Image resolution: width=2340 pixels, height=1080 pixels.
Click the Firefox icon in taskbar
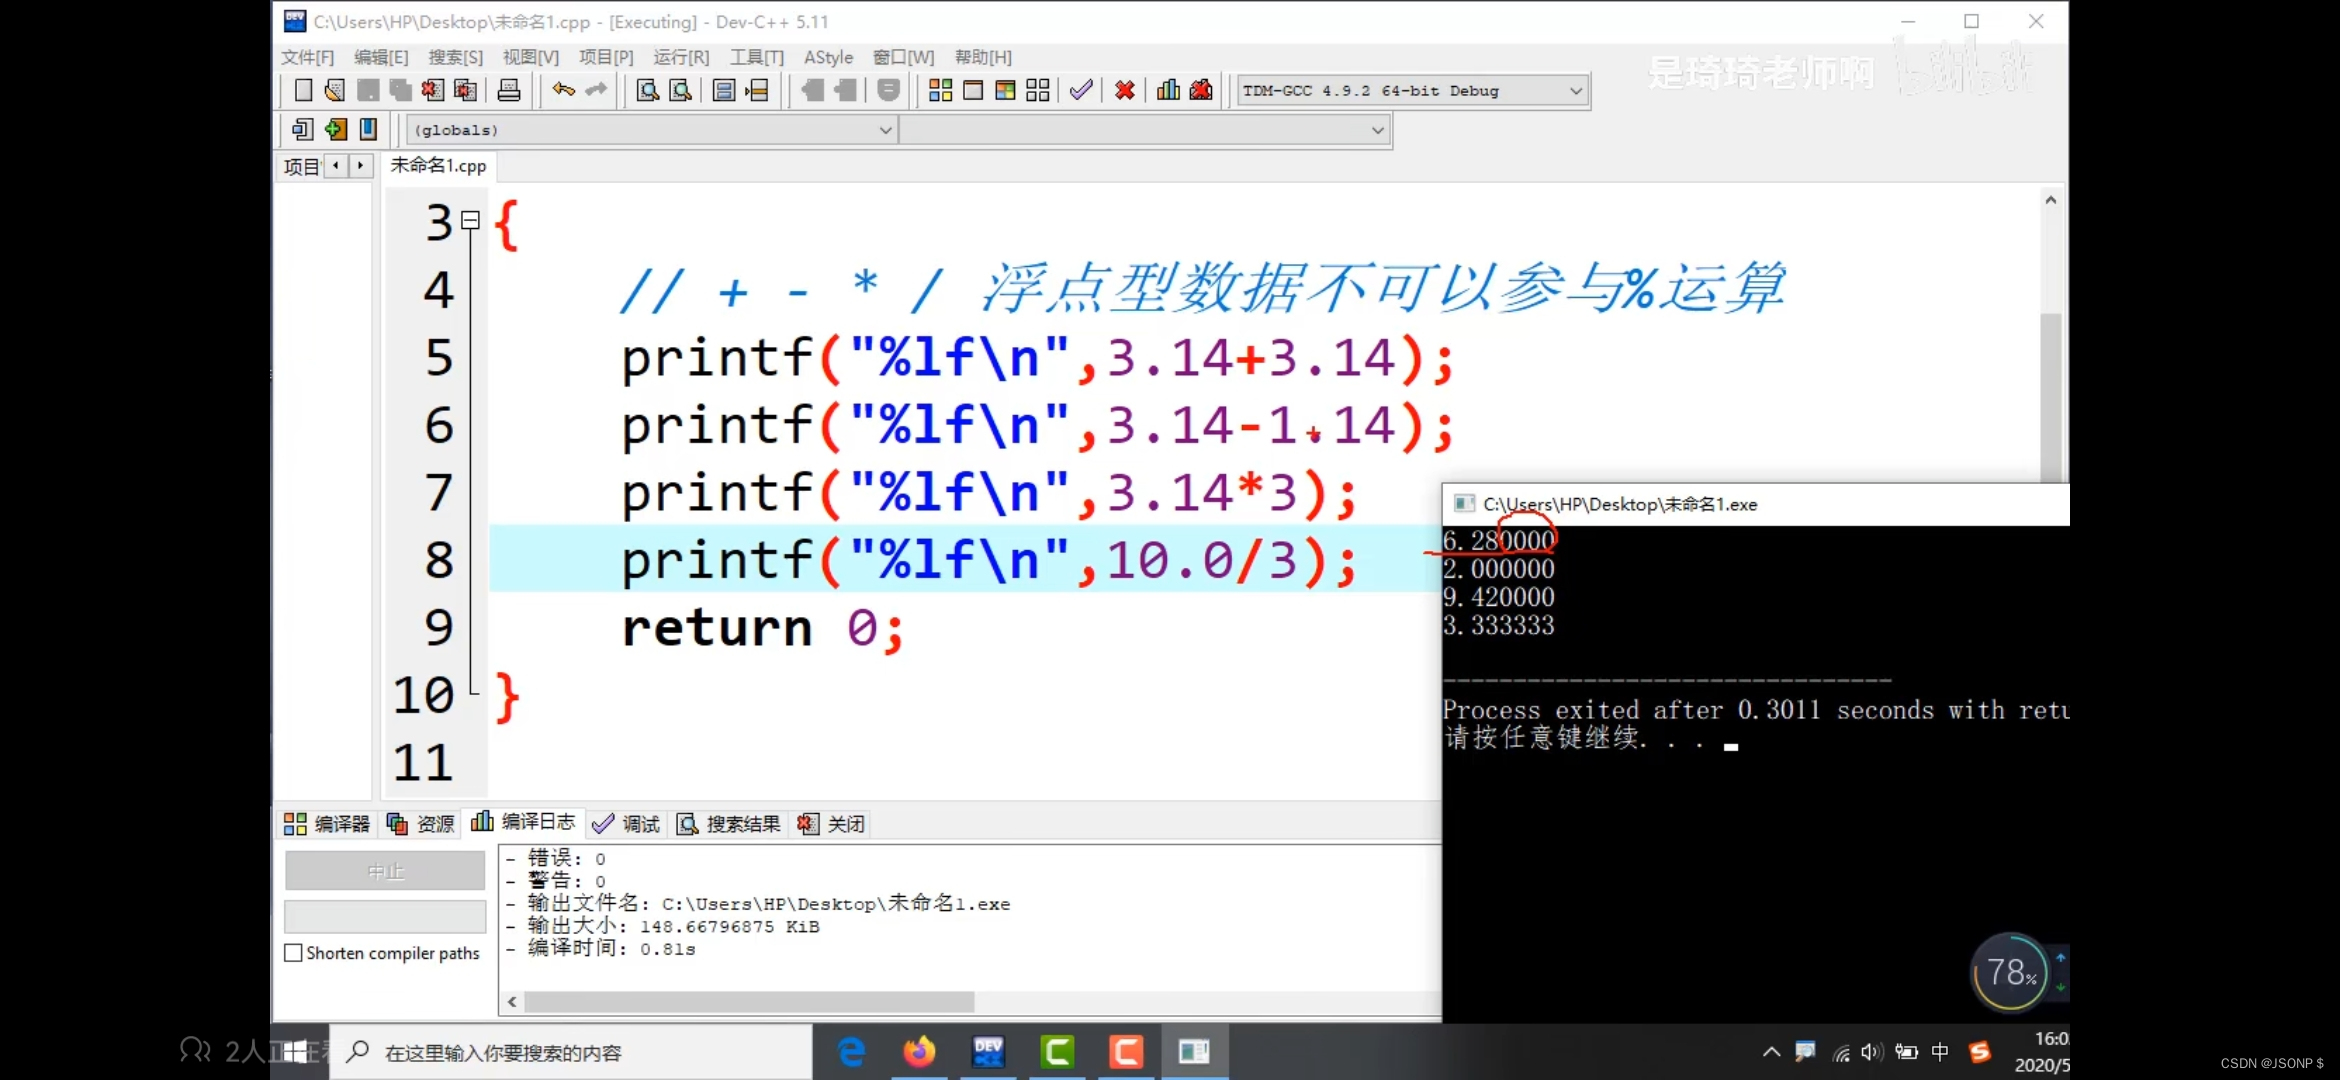[x=919, y=1052]
